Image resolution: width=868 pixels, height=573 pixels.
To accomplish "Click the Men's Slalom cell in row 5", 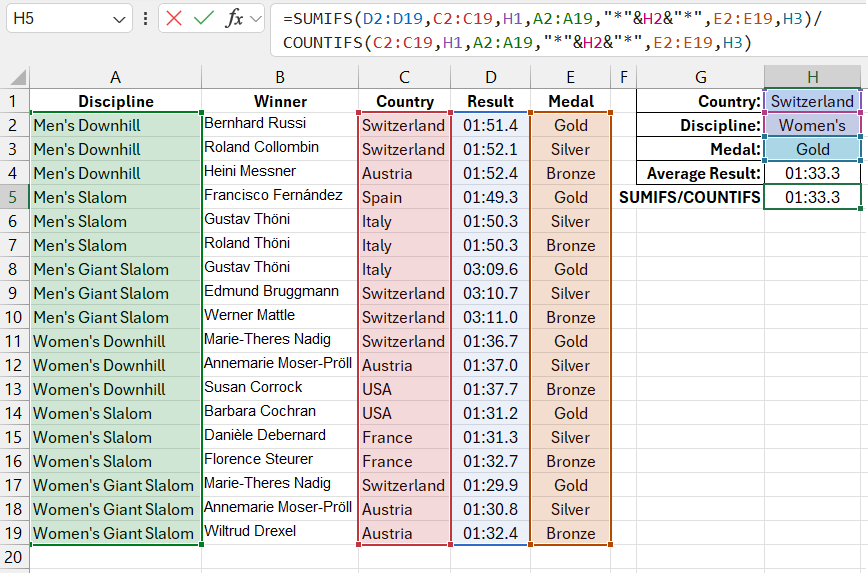I will click(115, 197).
